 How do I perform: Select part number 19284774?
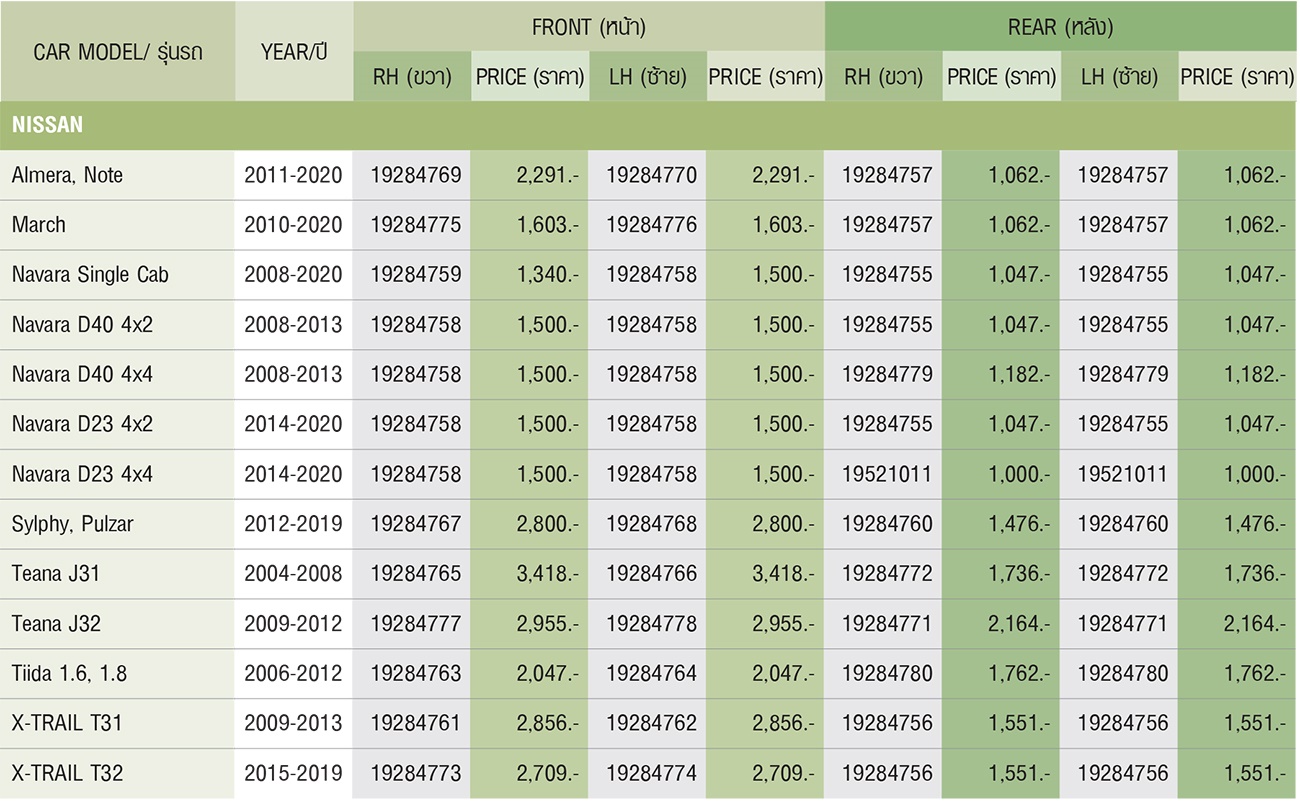pos(652,773)
